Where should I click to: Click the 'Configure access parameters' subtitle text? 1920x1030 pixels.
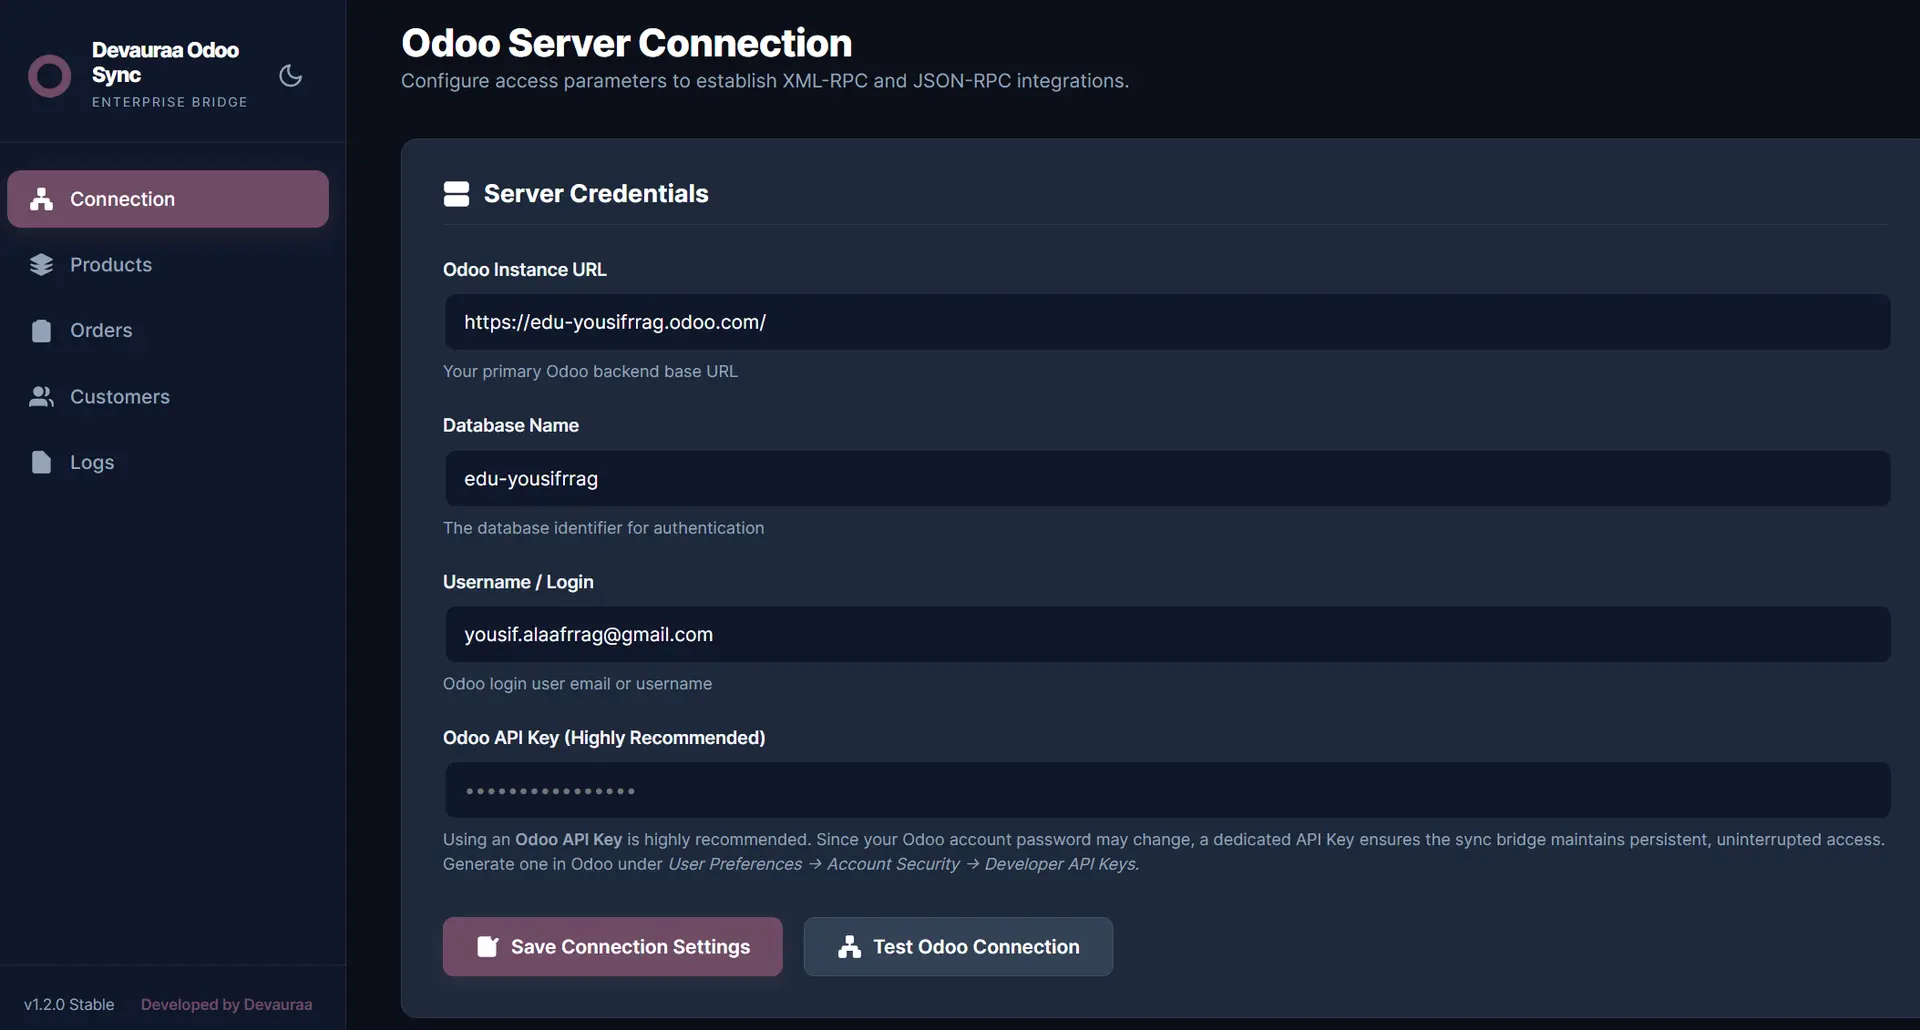coord(765,81)
